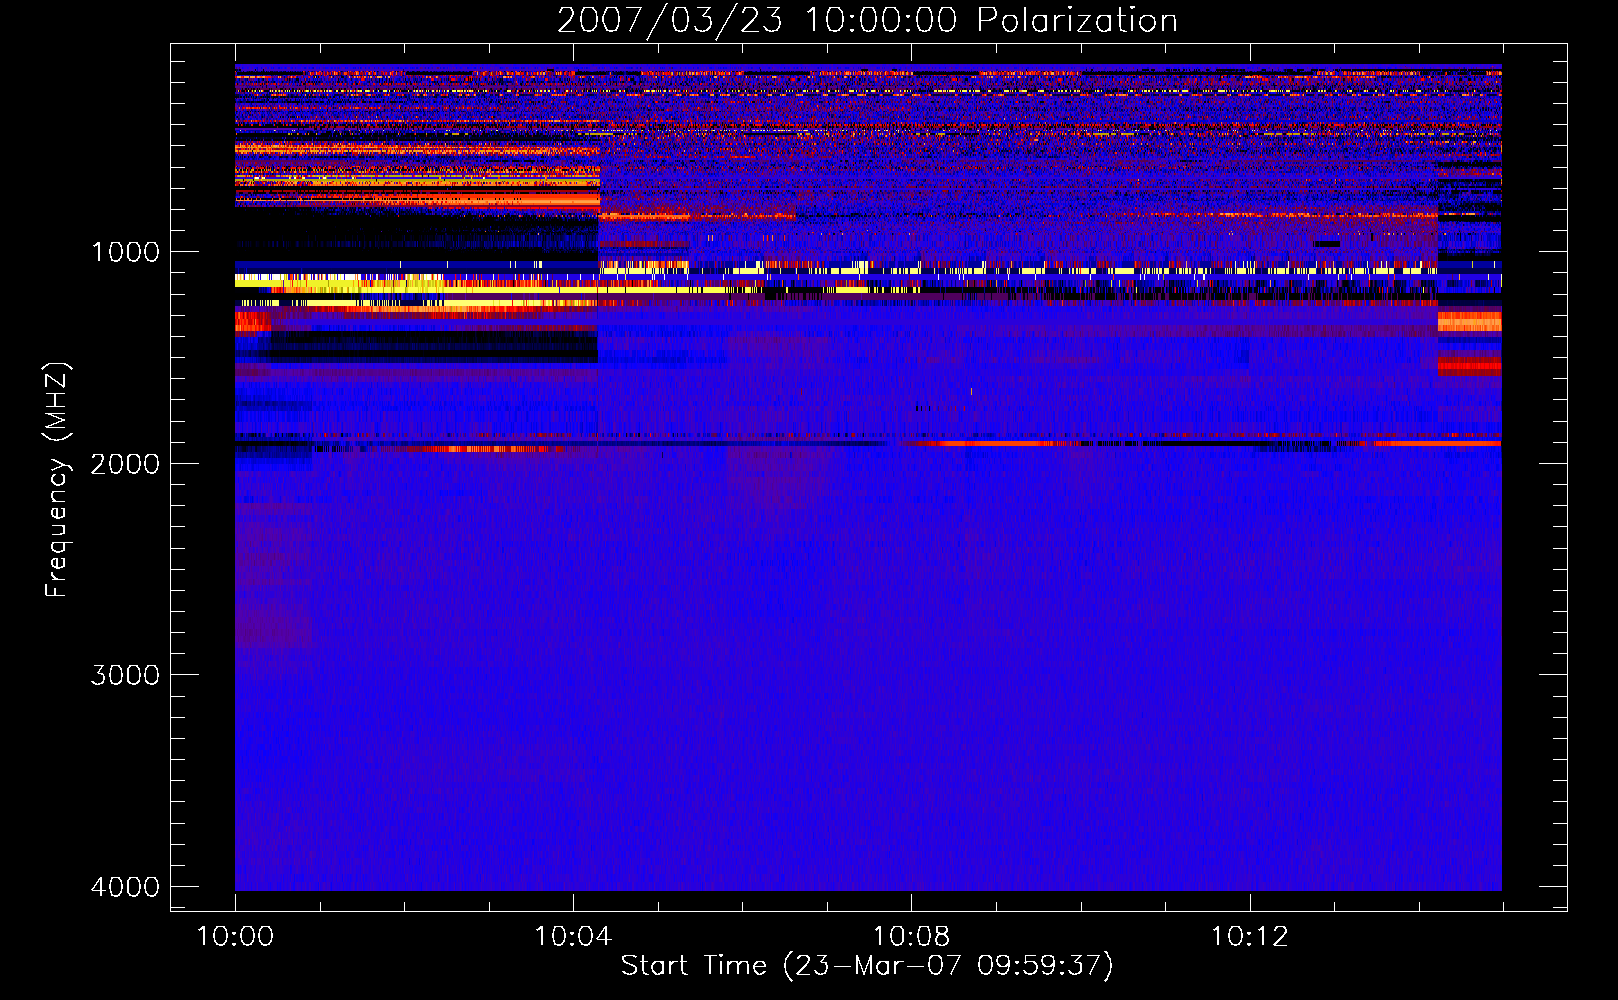Click the 2000 frequency tick label
This screenshot has width=1618, height=1000.
[x=125, y=463]
